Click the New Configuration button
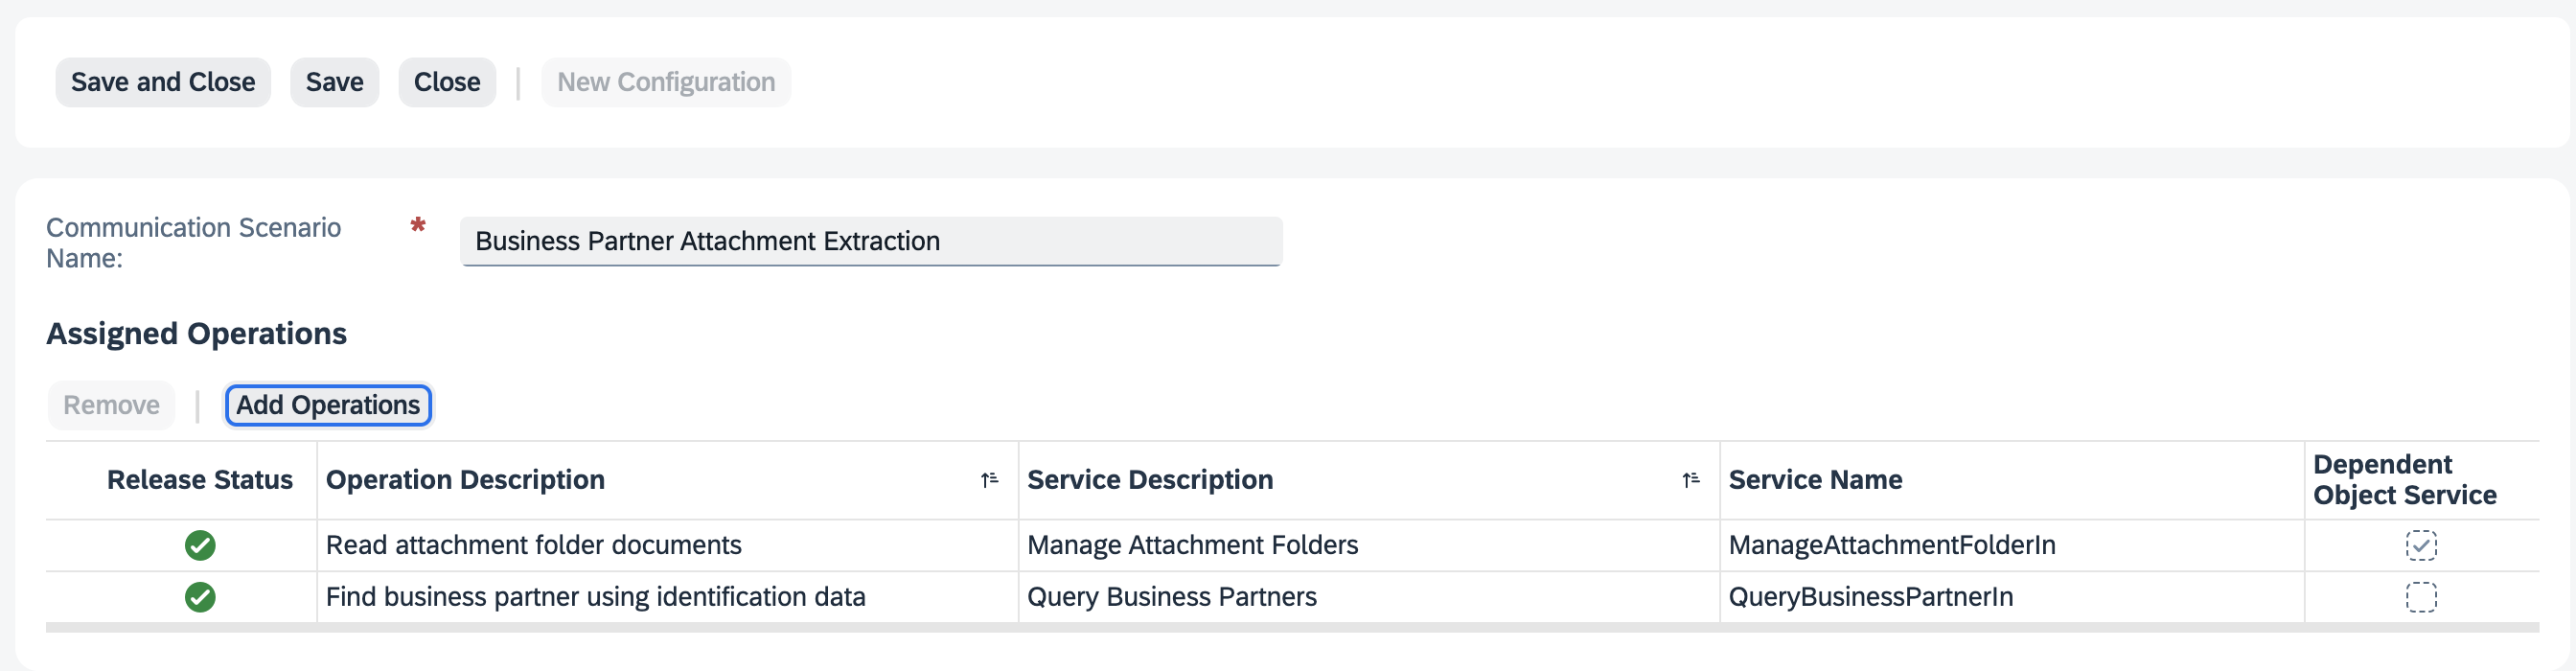This screenshot has width=2576, height=671. click(666, 82)
